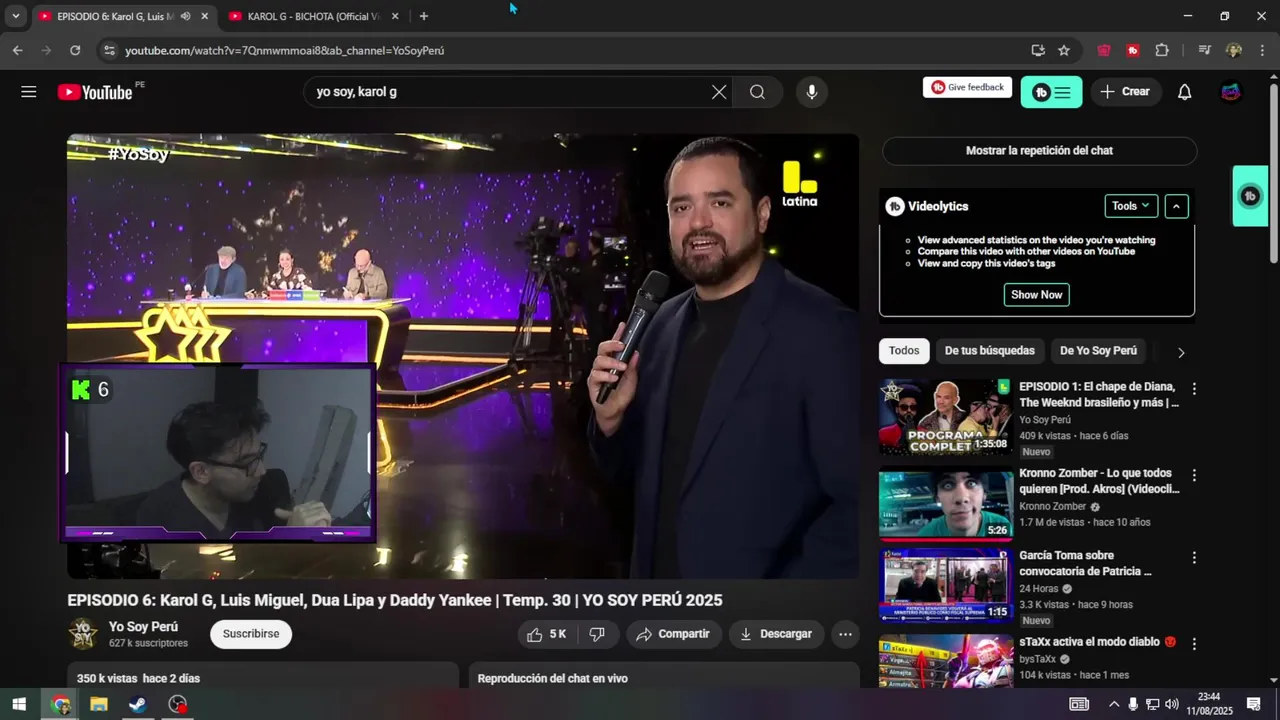Close the KAROL G - BICHOTA tab

[395, 16]
